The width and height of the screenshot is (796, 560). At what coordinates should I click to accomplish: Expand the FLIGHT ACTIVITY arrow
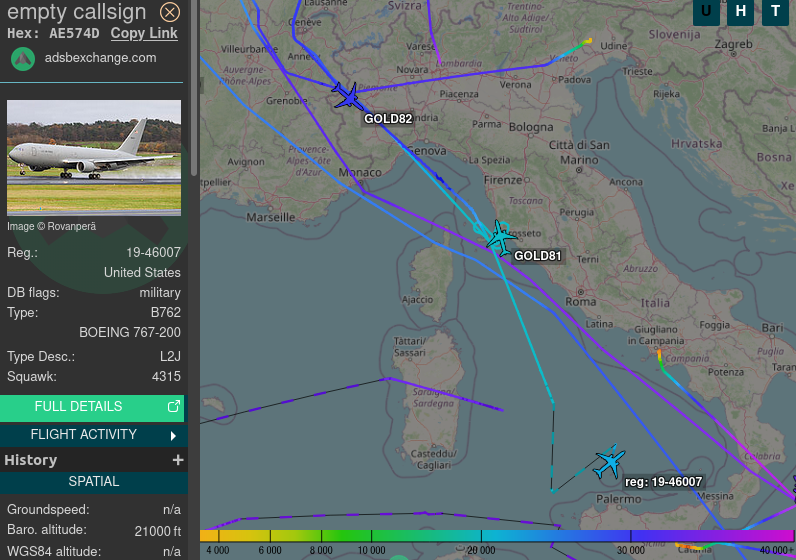(x=173, y=436)
